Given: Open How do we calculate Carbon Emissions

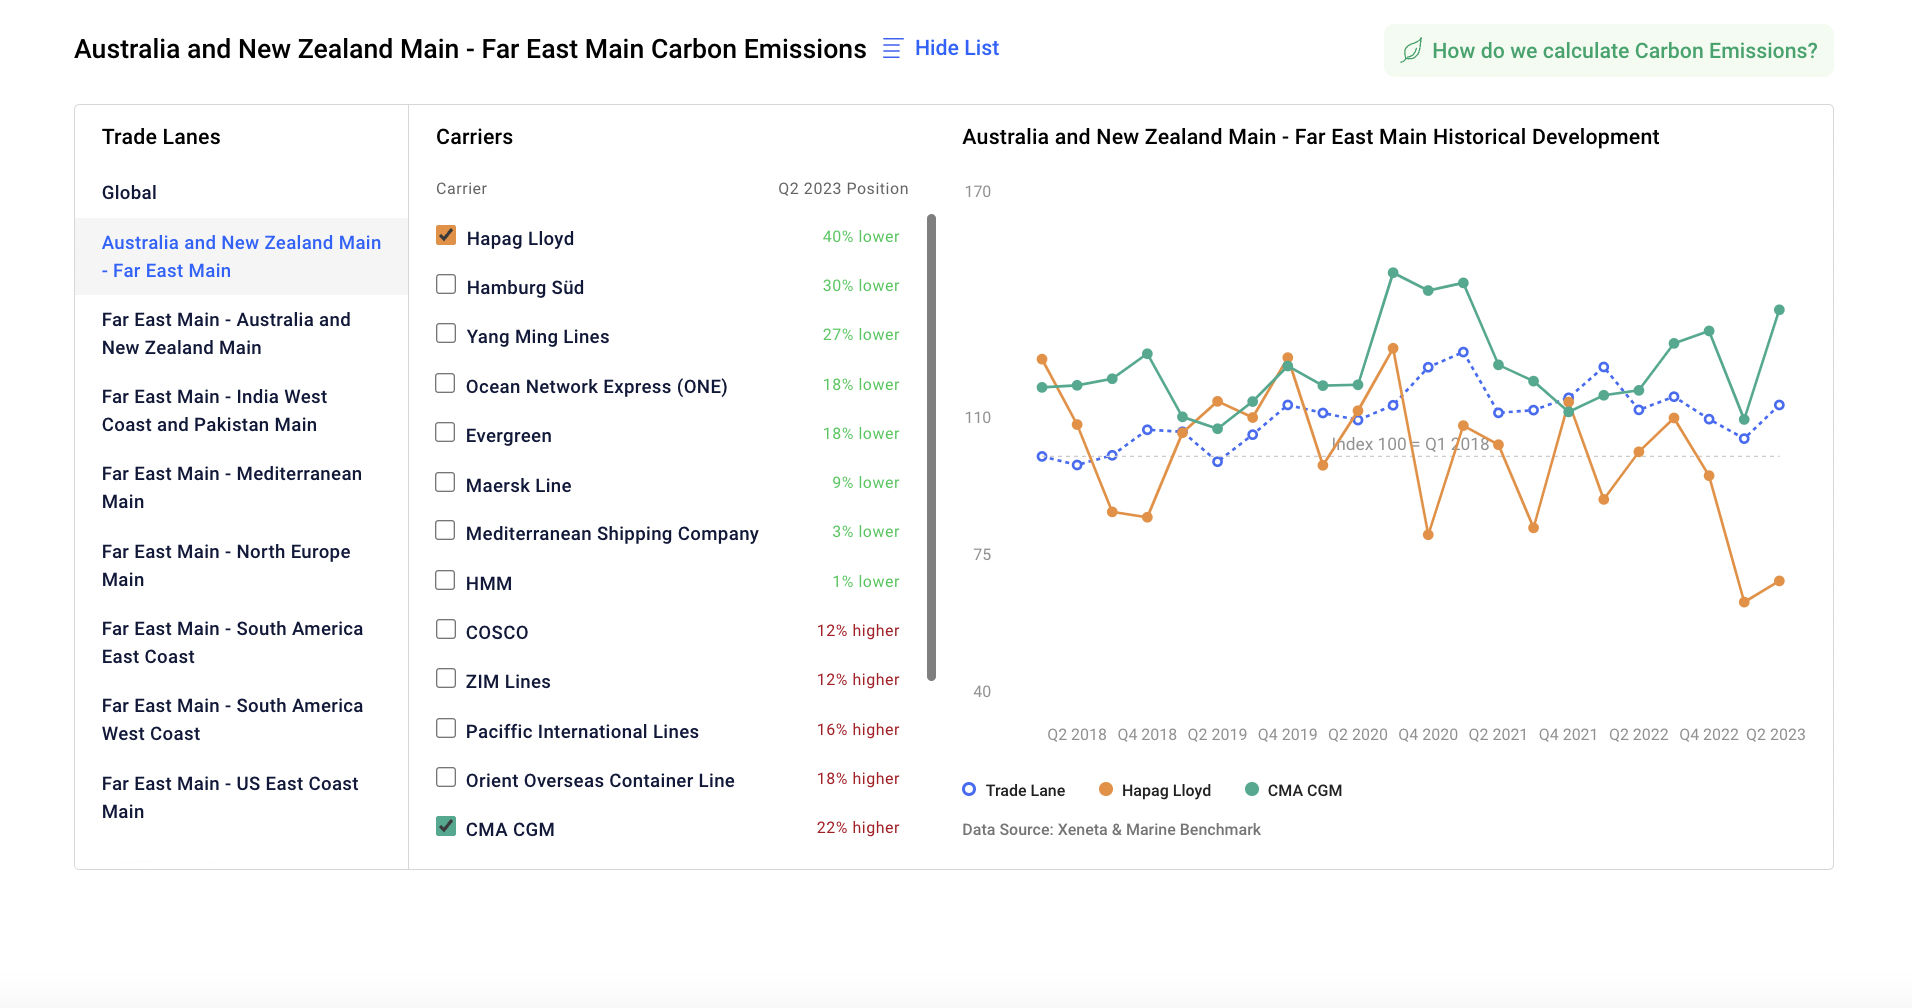Looking at the screenshot, I should coord(1608,51).
